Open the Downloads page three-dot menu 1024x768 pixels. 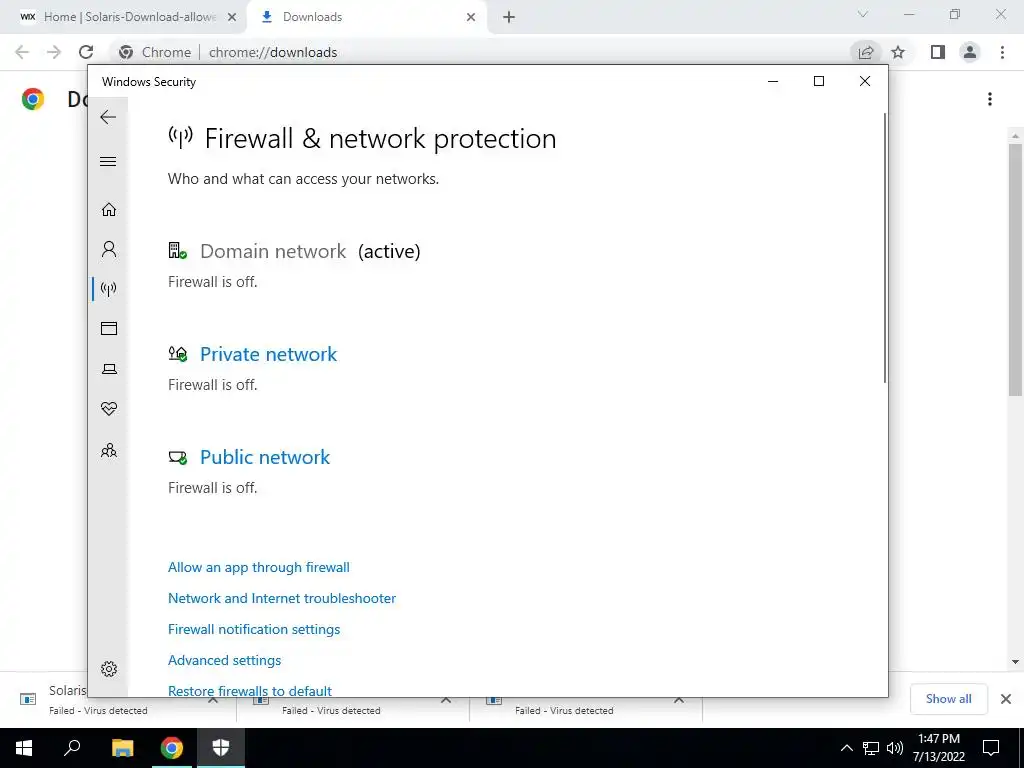point(989,99)
